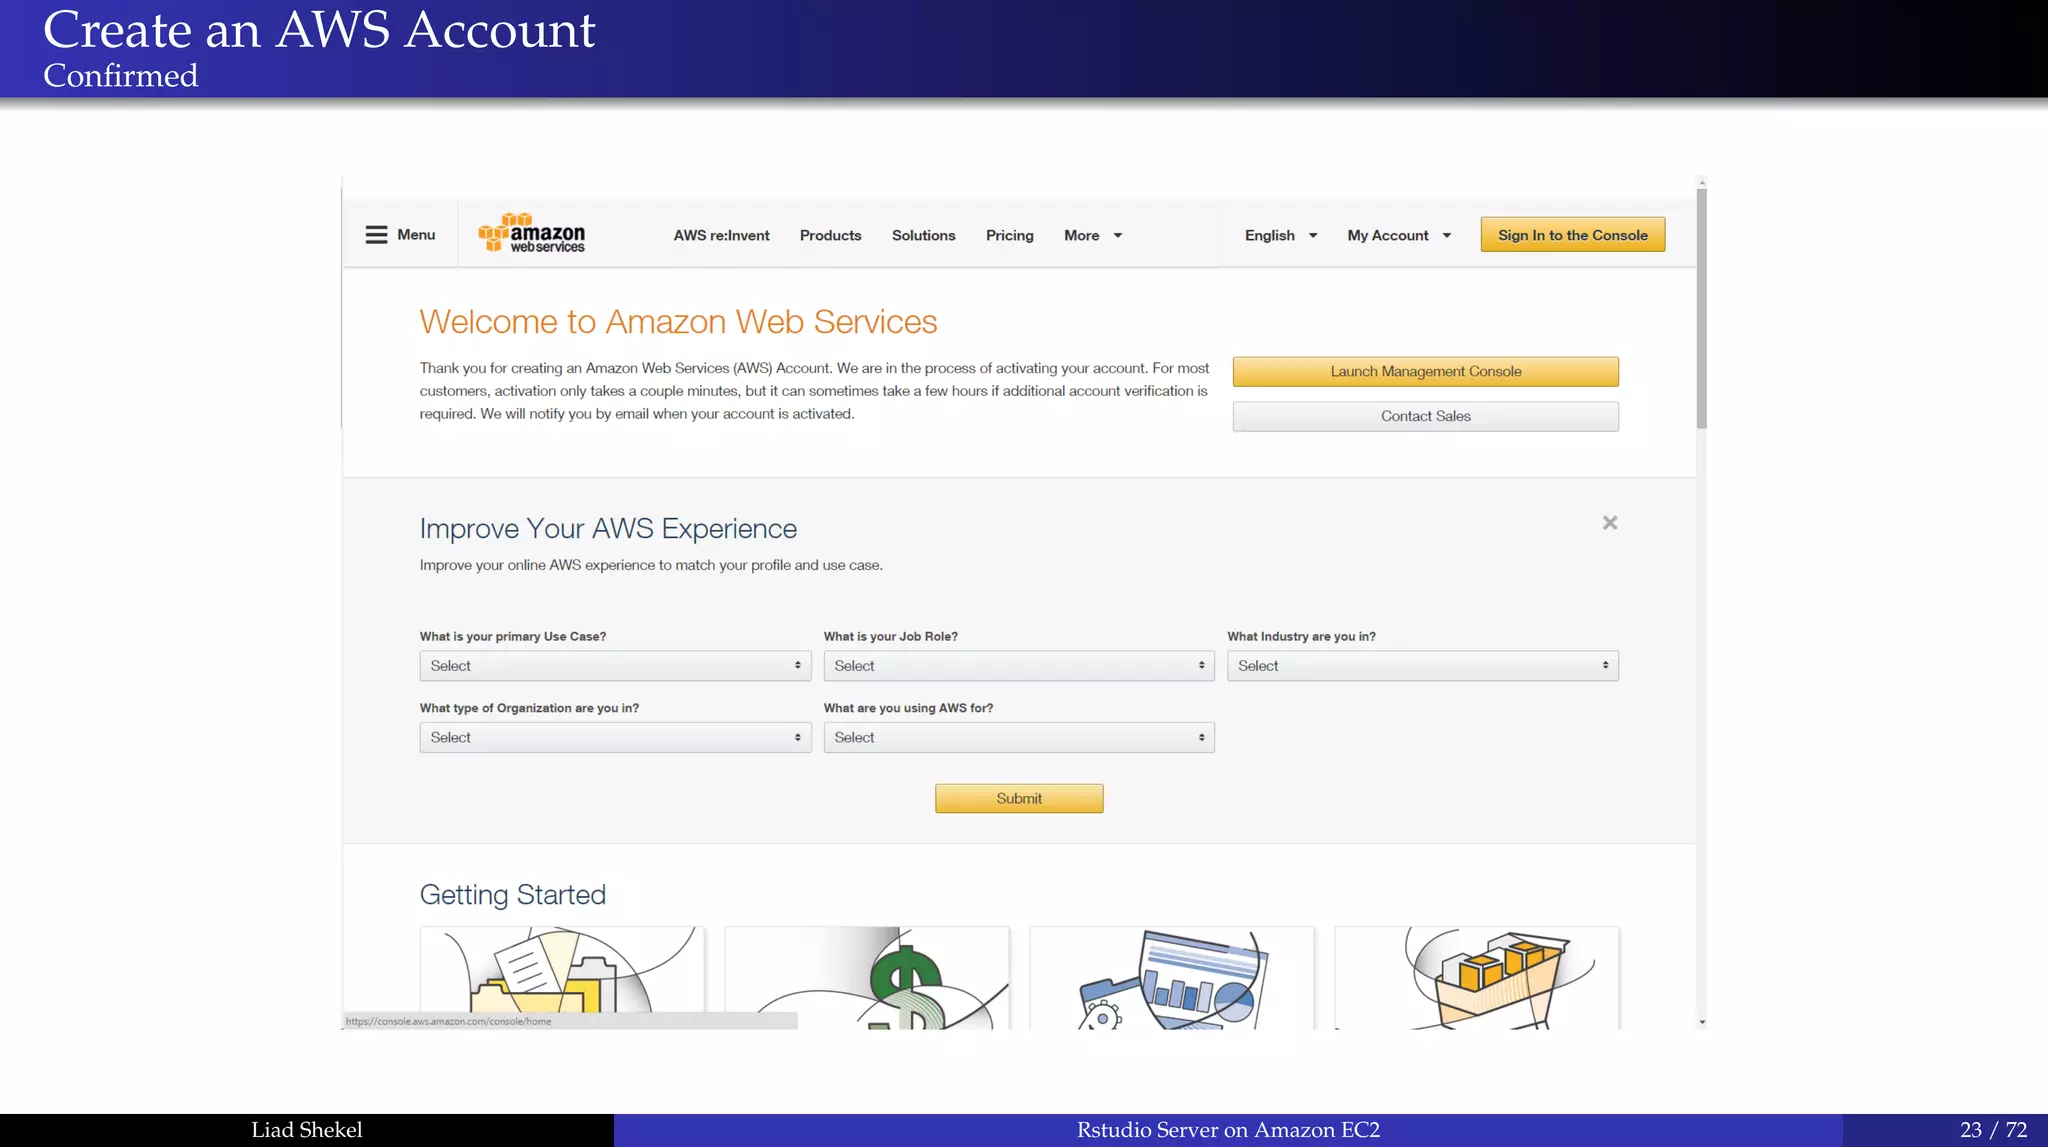Click the Improve Your AWS Experience heading
2048x1147 pixels.
point(608,529)
